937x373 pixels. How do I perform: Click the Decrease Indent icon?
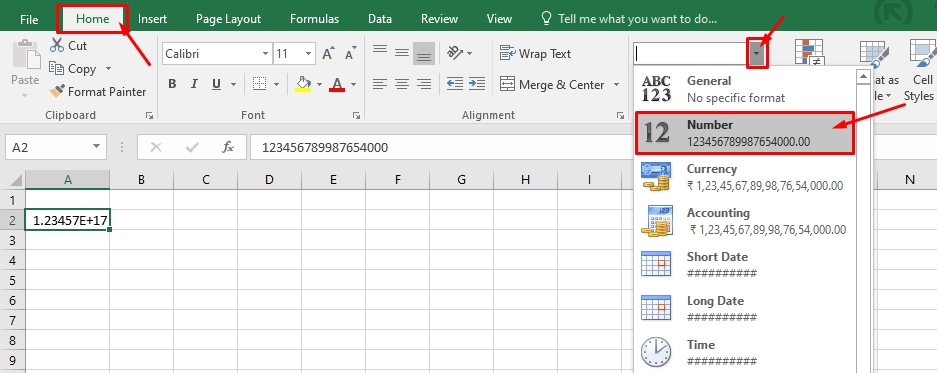[x=455, y=84]
